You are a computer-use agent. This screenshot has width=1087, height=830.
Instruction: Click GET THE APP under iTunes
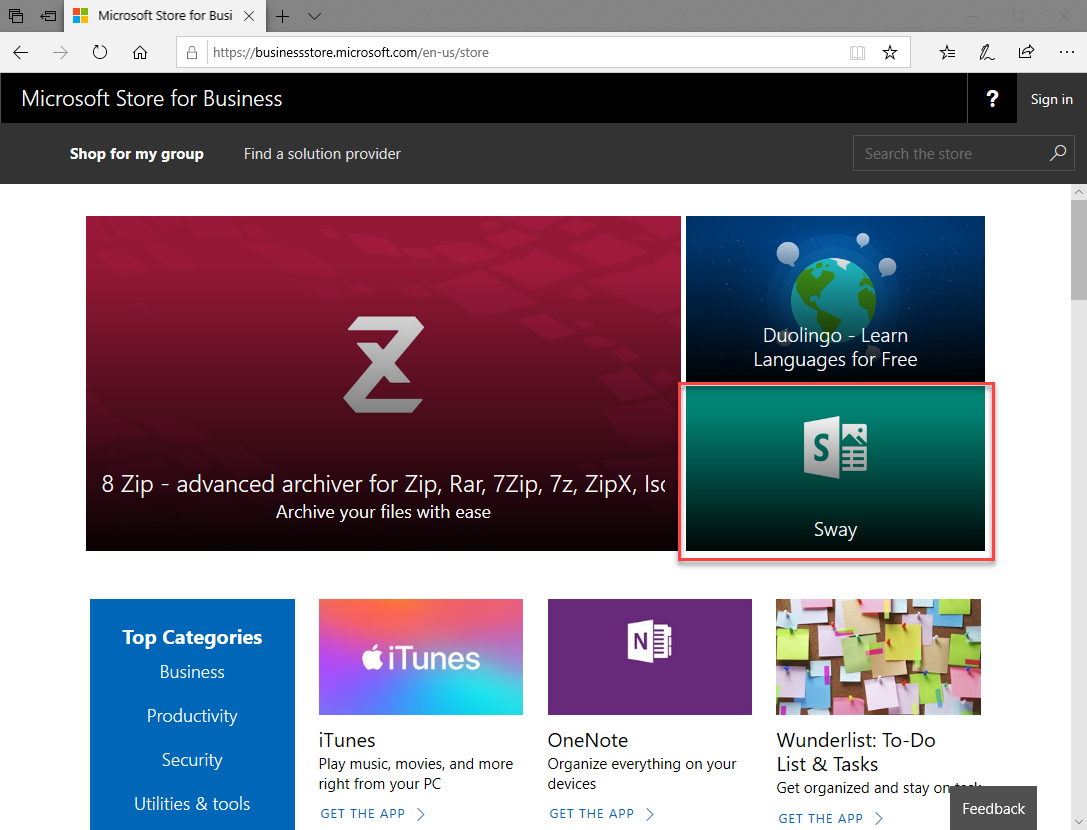pyautogui.click(x=372, y=813)
